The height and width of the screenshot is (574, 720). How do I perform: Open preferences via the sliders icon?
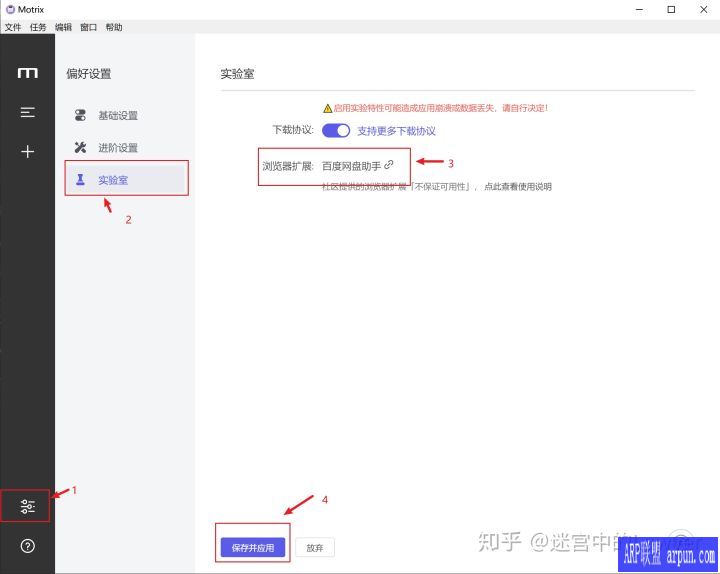27,507
